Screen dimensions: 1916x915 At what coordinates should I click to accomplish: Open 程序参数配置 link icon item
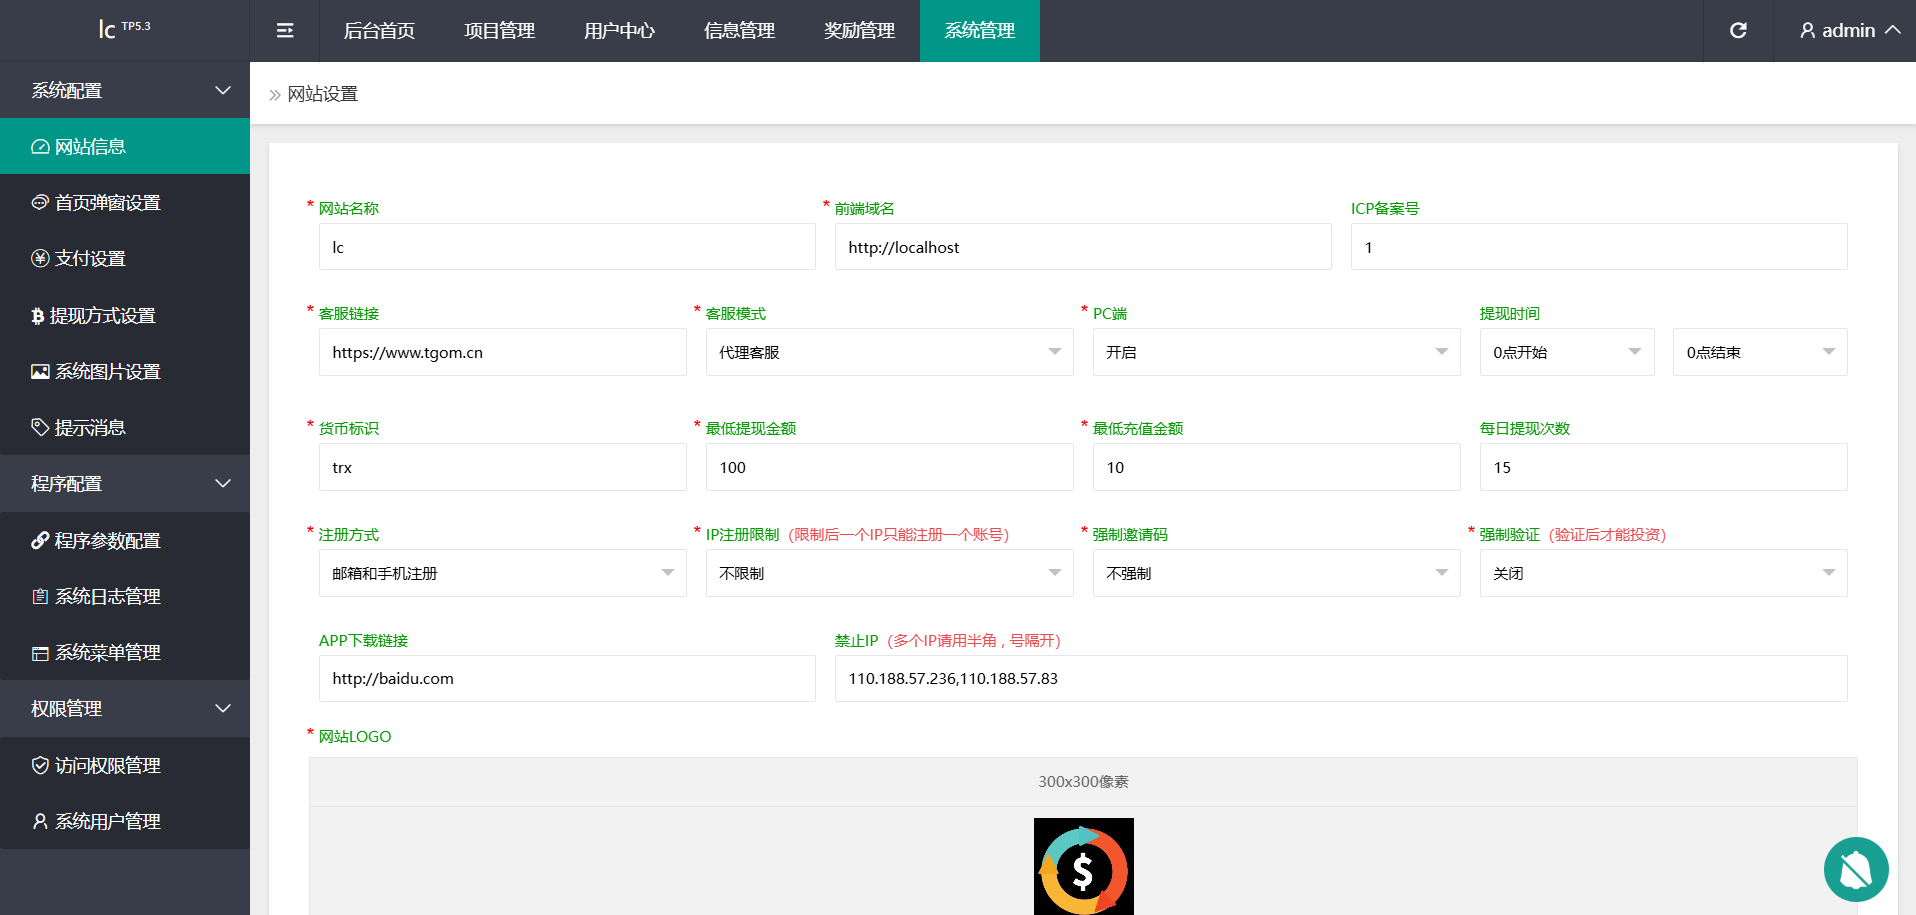107,541
